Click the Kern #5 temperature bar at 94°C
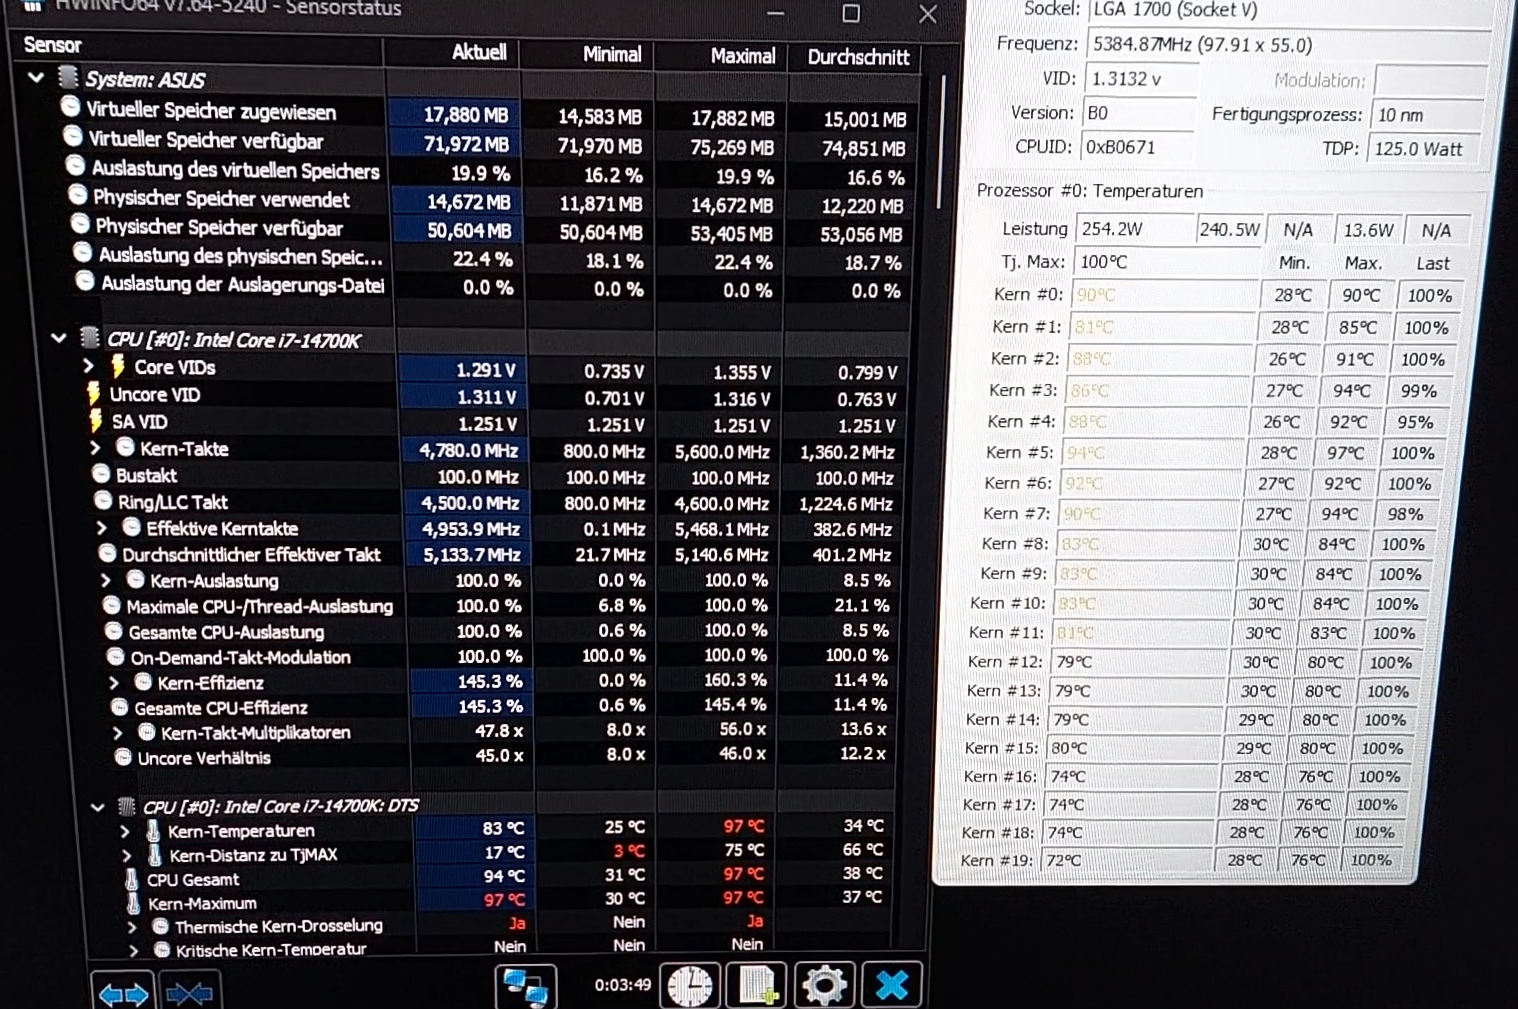1518x1009 pixels. pyautogui.click(x=1156, y=453)
